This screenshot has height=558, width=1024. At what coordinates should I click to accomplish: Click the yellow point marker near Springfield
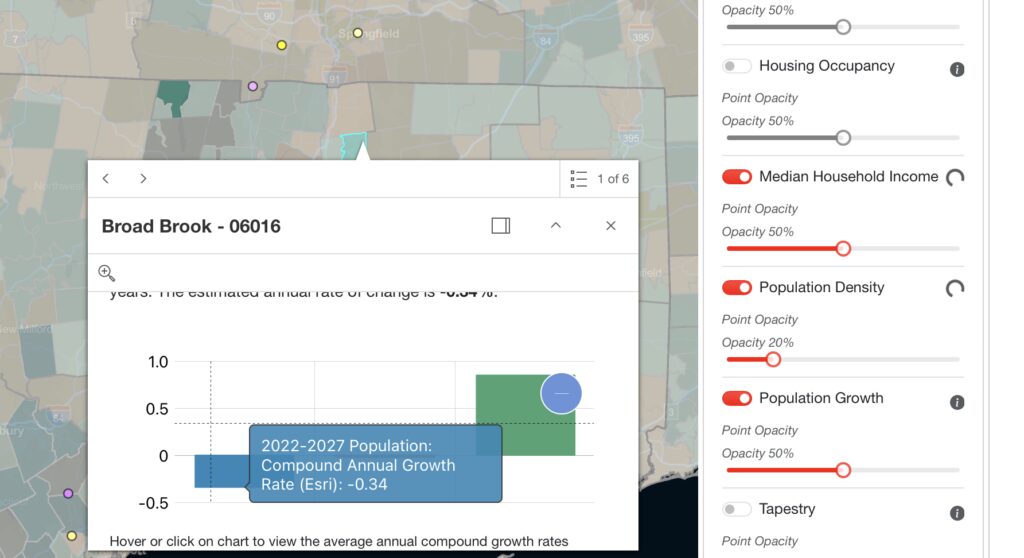click(x=358, y=33)
